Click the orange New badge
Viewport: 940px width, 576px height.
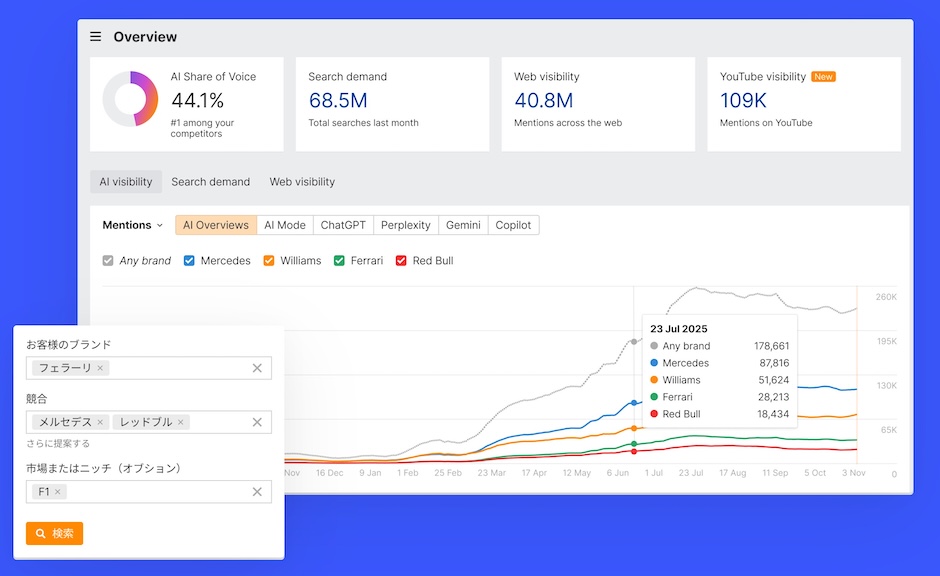click(823, 77)
